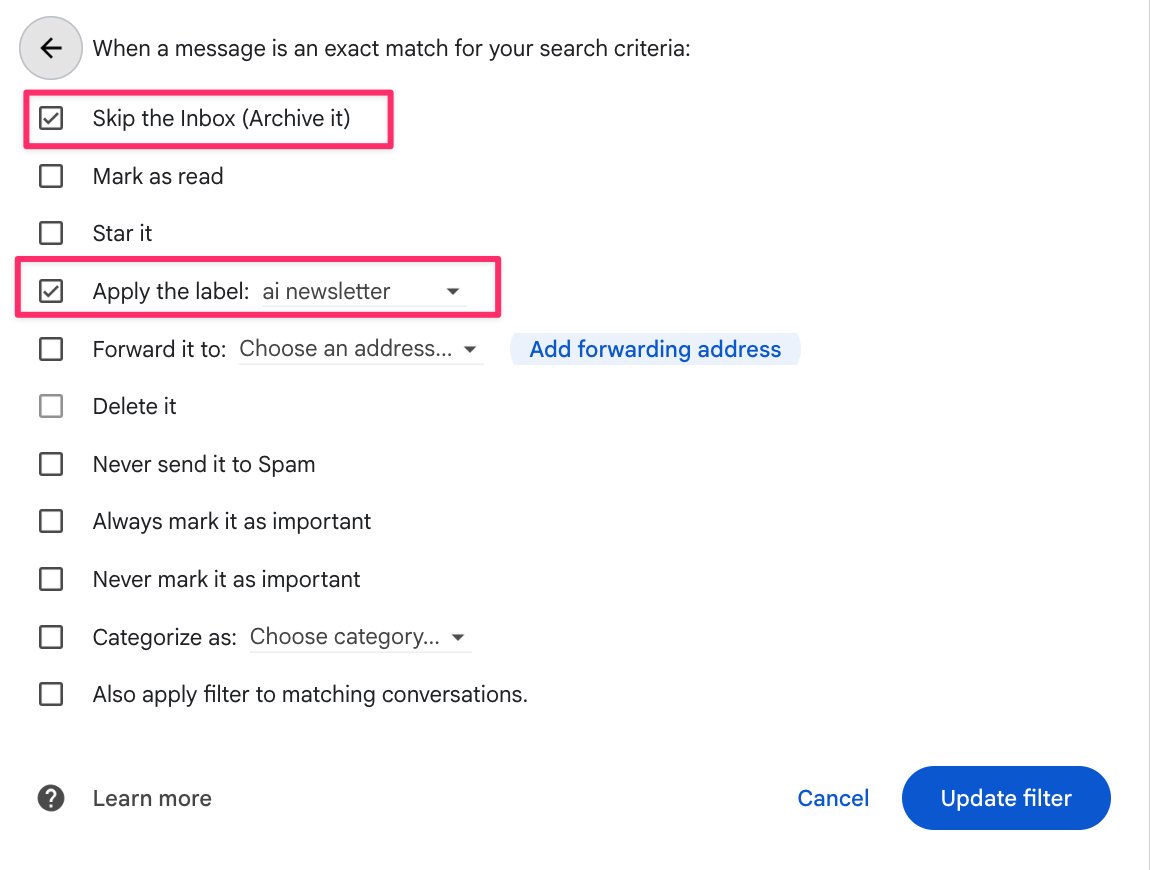The width and height of the screenshot is (1150, 870).
Task: Cancel the filter changes
Action: pyautogui.click(x=833, y=798)
